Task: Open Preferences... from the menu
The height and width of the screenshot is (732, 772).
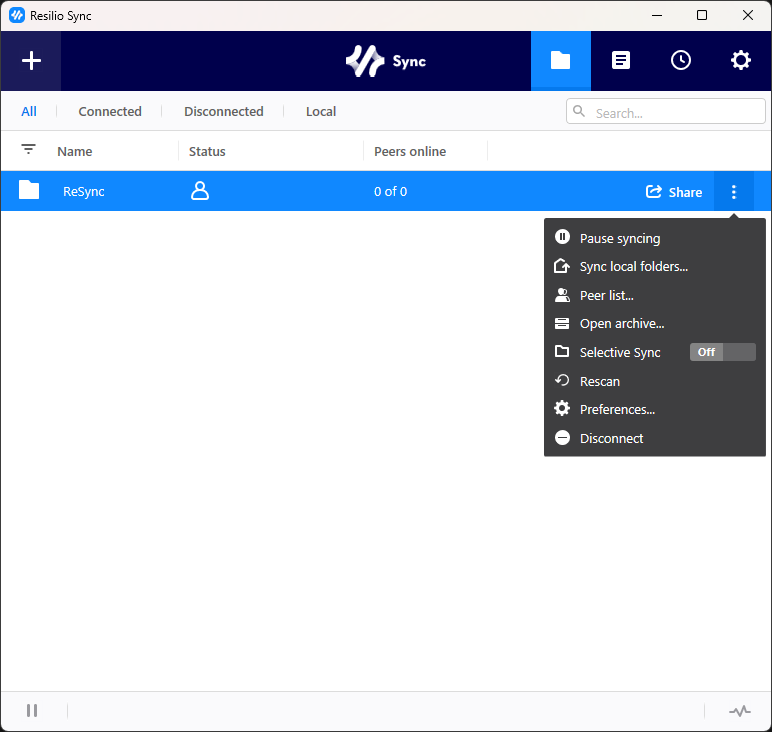Action: (655, 410)
